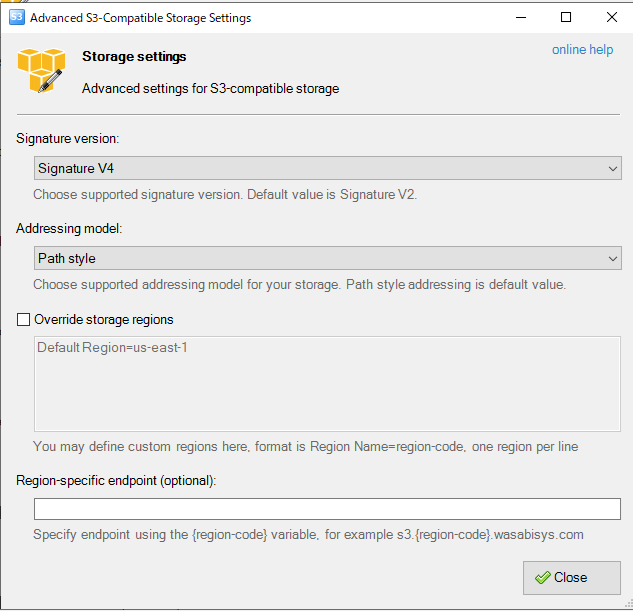Click the Default Region=us-east-1 line
The image size is (633, 611).
click(x=112, y=347)
